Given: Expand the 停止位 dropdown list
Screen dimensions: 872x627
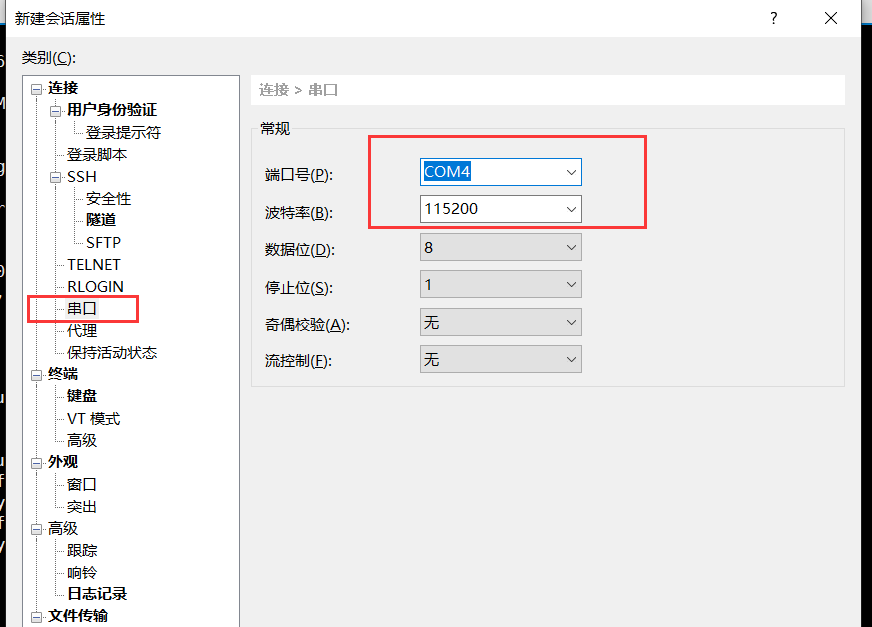Looking at the screenshot, I should click(x=571, y=285).
